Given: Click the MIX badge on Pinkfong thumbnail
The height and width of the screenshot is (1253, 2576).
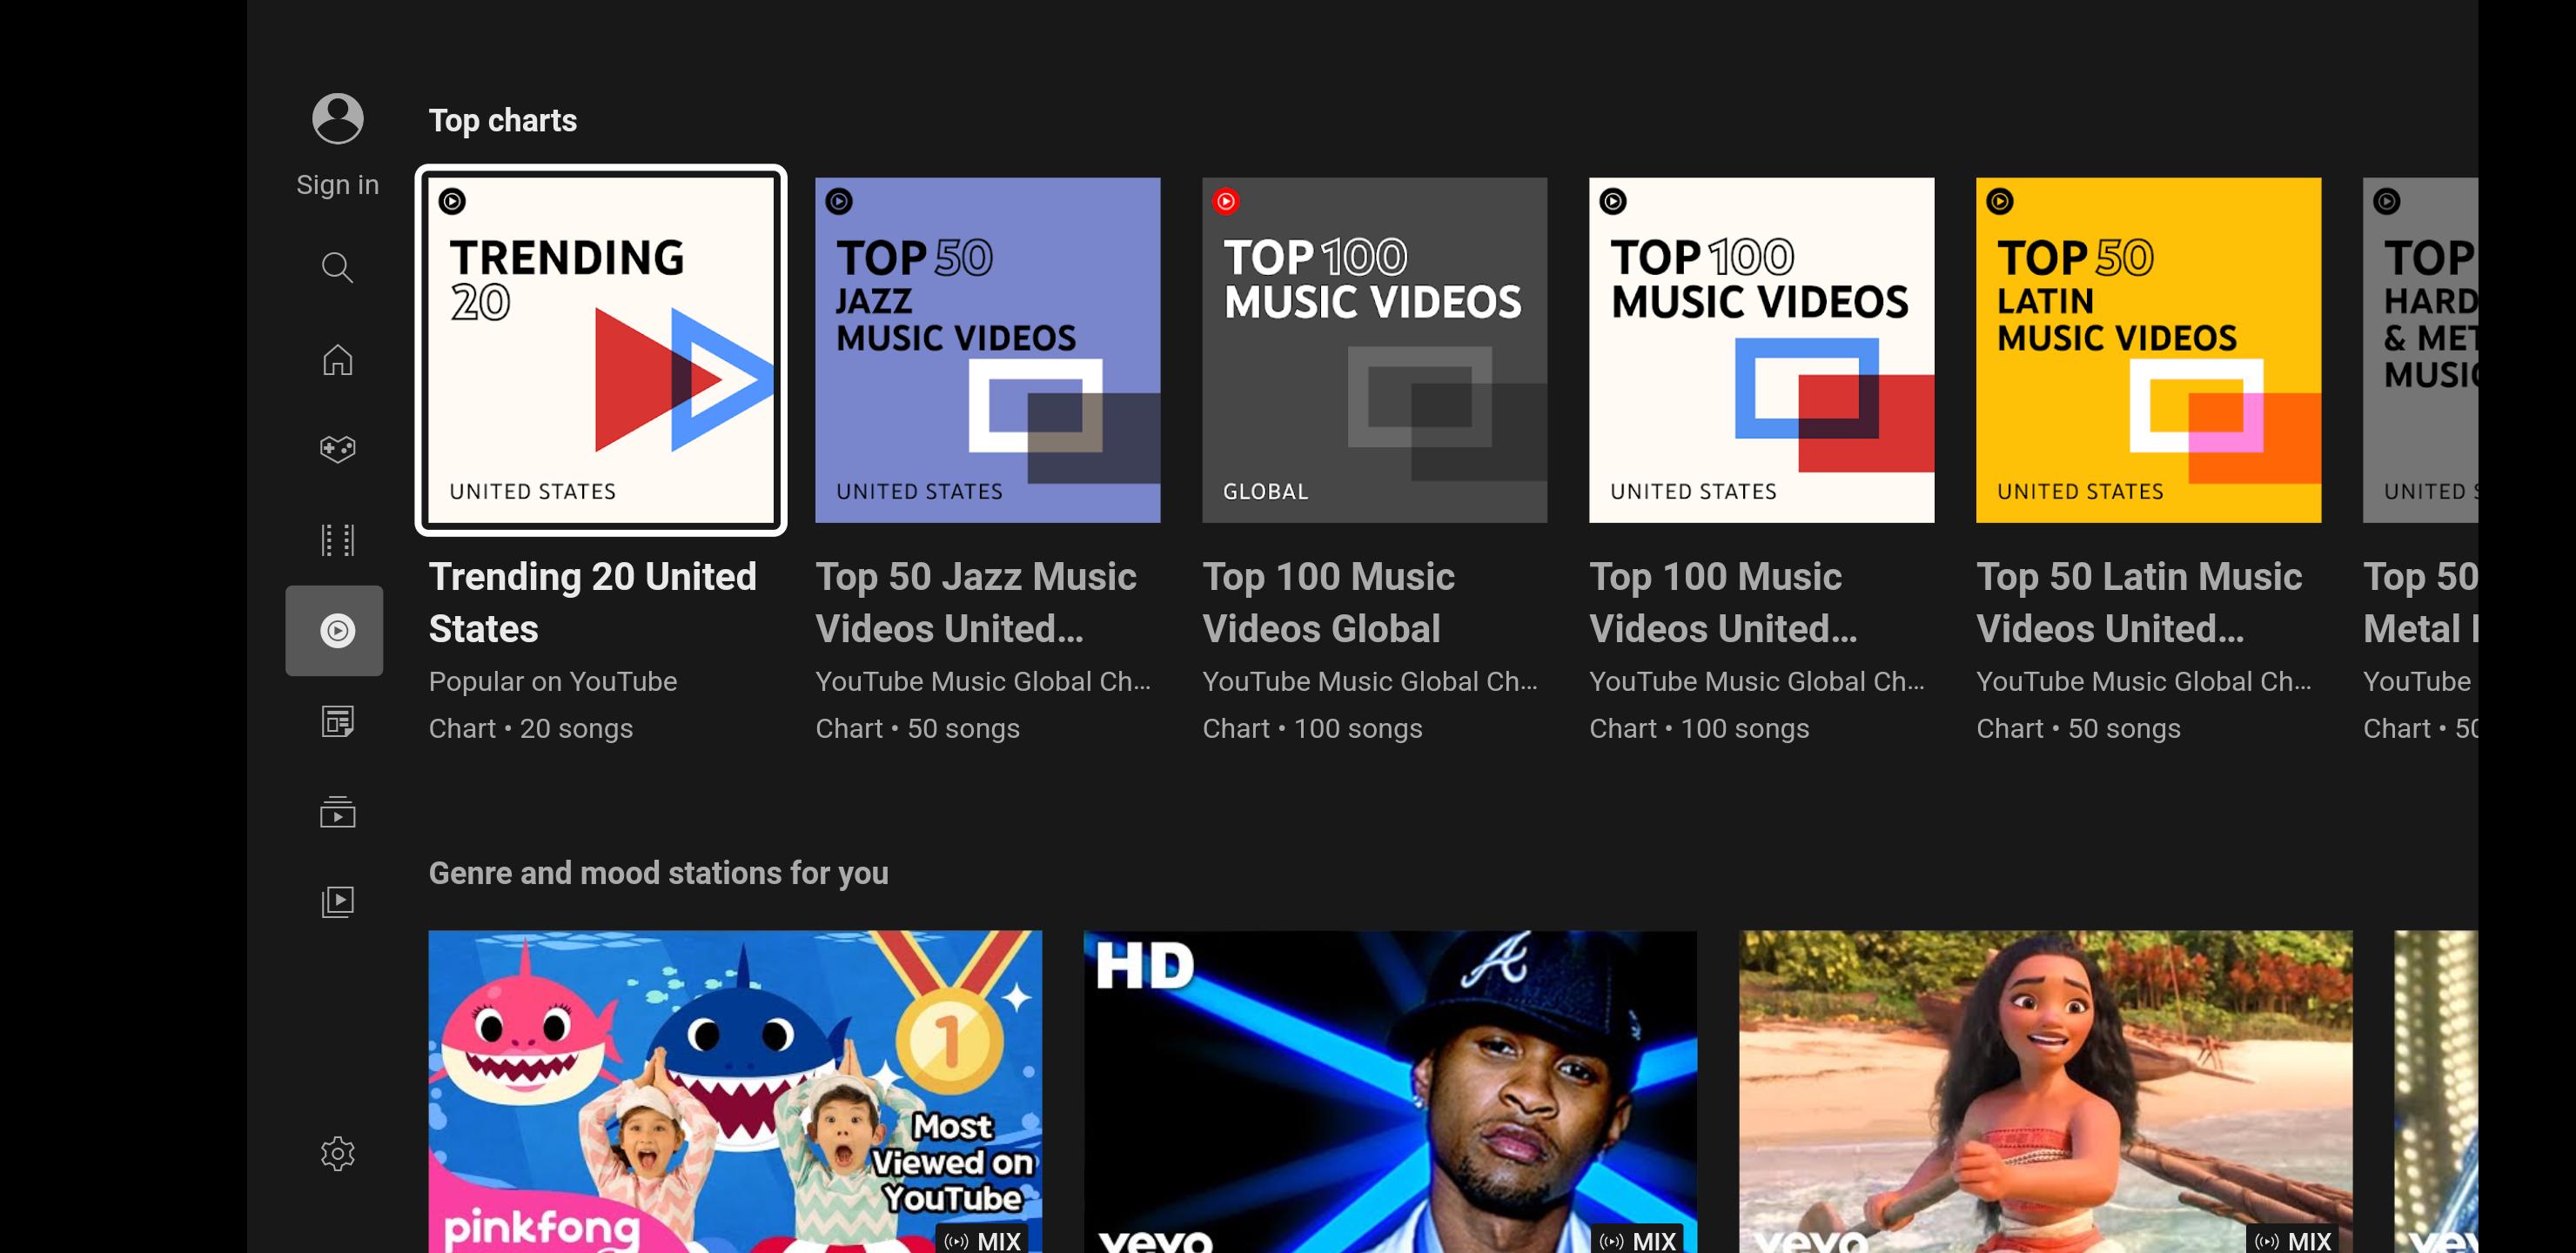Looking at the screenshot, I should pos(982,1240).
